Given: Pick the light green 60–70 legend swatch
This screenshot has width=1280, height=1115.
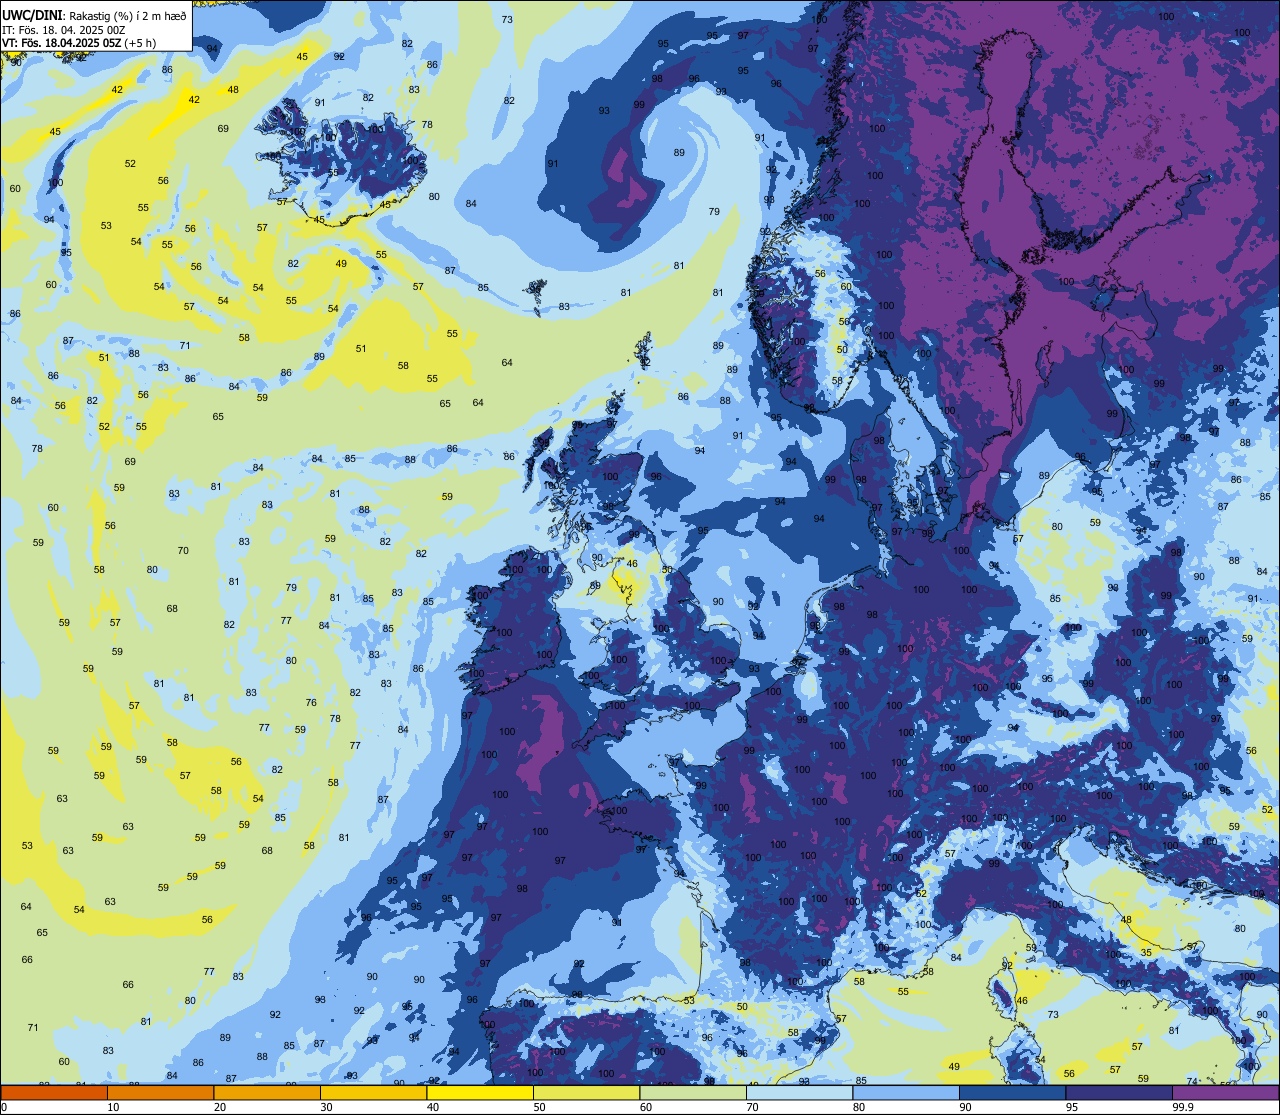Looking at the screenshot, I should coord(693,1092).
